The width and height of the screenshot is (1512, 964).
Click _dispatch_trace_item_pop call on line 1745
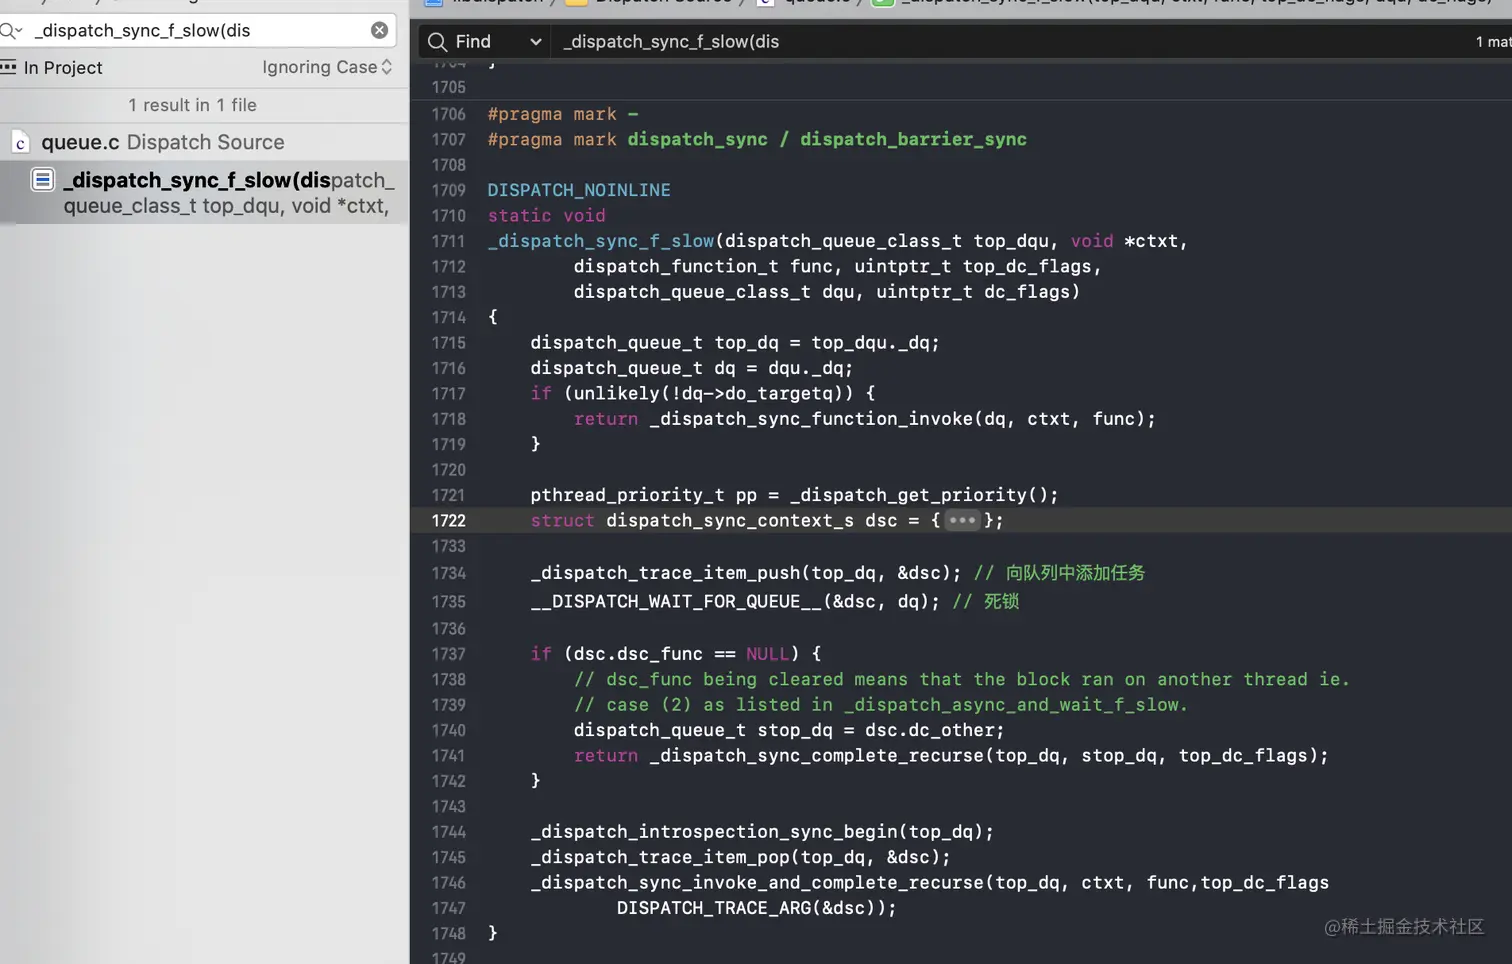click(660, 858)
